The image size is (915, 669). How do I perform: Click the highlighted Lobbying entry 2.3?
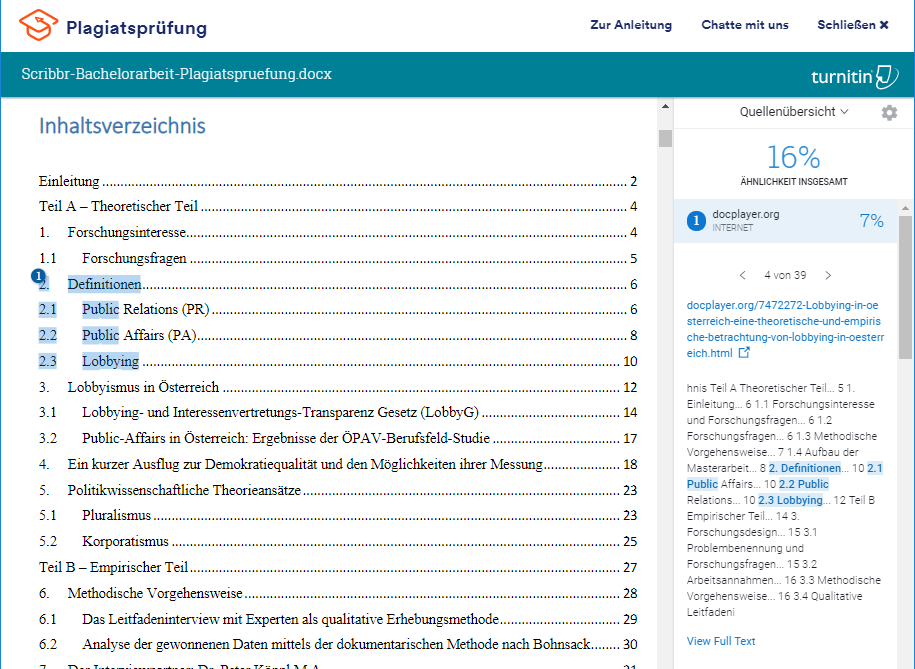pos(110,361)
